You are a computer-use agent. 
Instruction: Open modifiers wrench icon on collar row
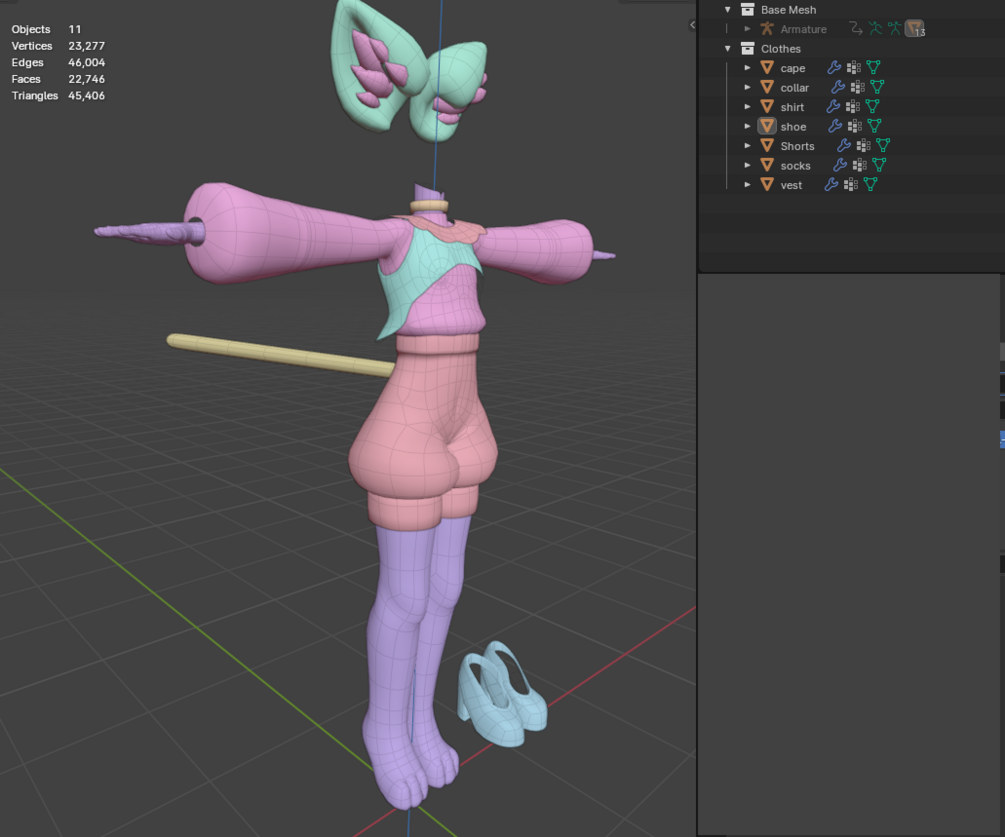tap(838, 87)
